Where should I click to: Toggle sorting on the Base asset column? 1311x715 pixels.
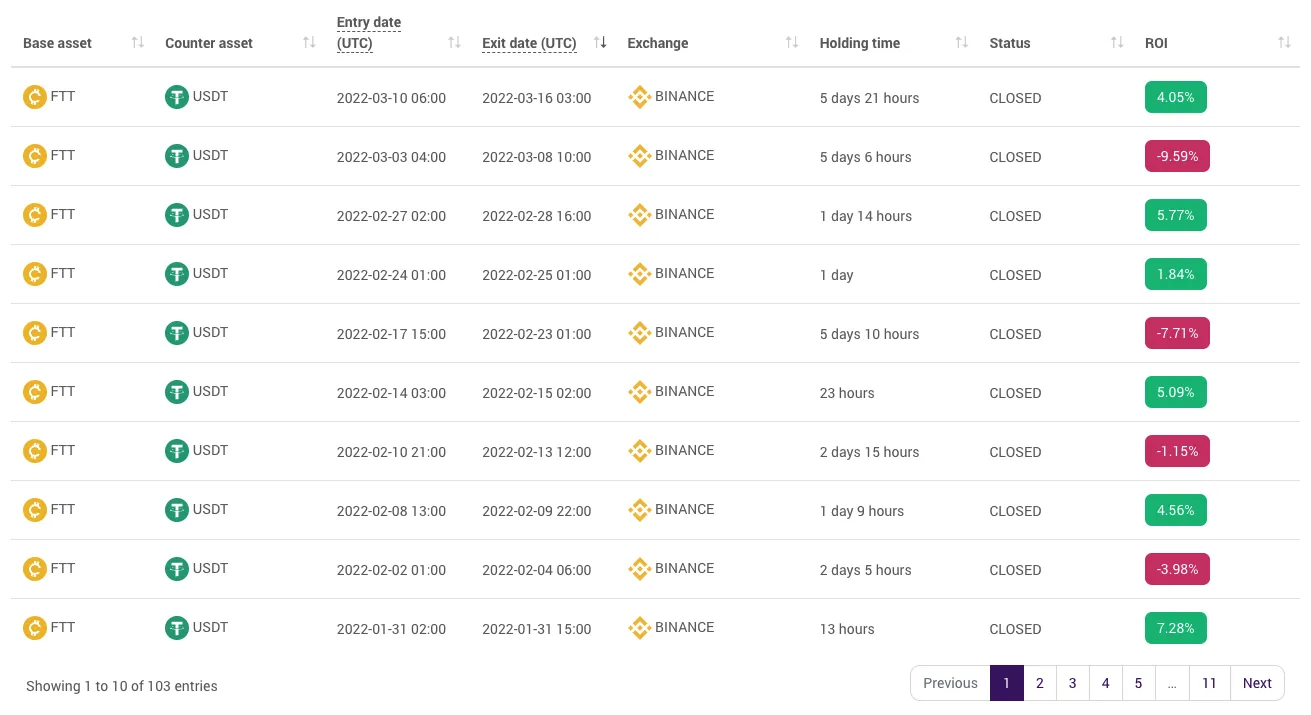137,43
